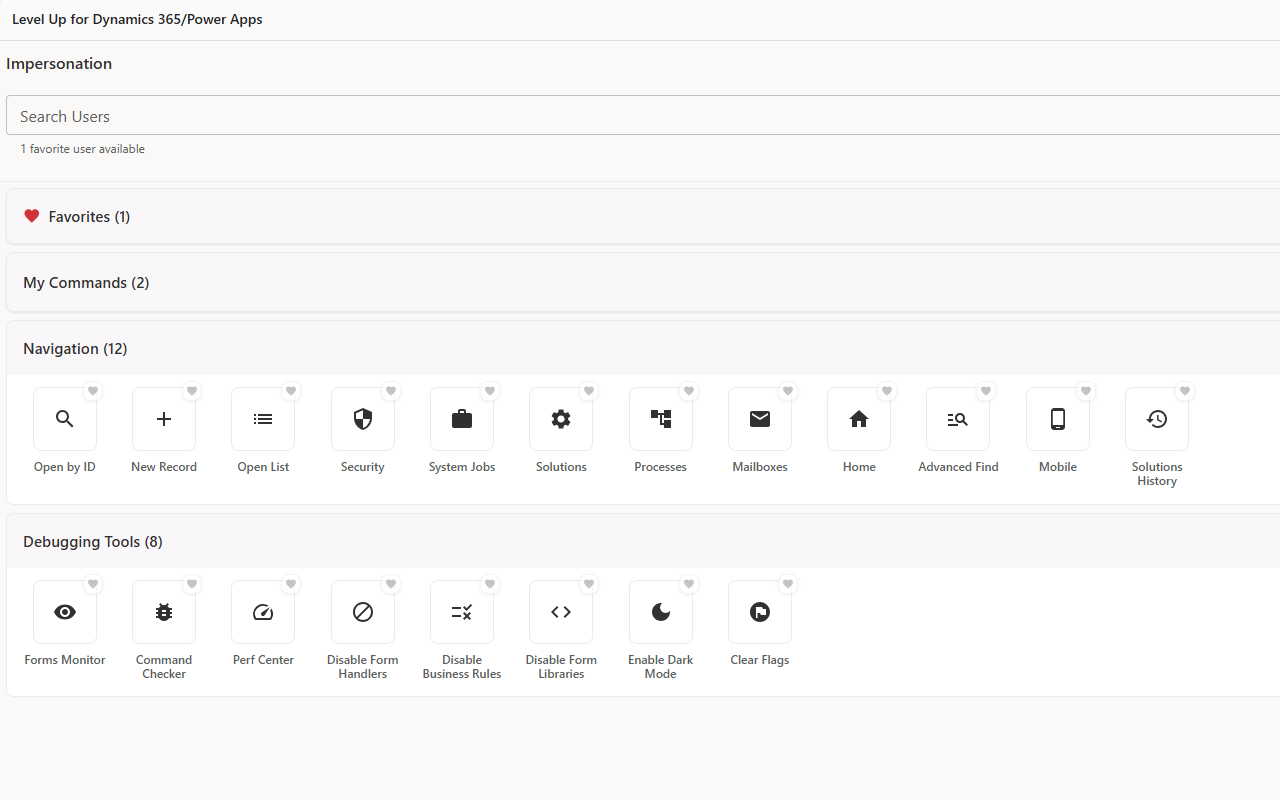Expand the My Commands (2) section
Viewport: 1280px width, 800px height.
(643, 283)
